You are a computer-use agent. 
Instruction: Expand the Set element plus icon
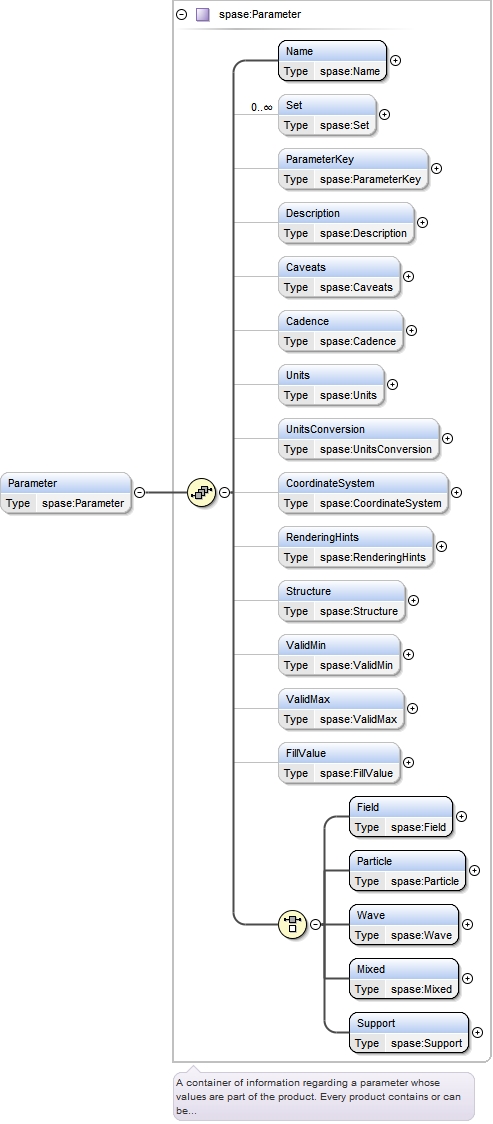[384, 115]
